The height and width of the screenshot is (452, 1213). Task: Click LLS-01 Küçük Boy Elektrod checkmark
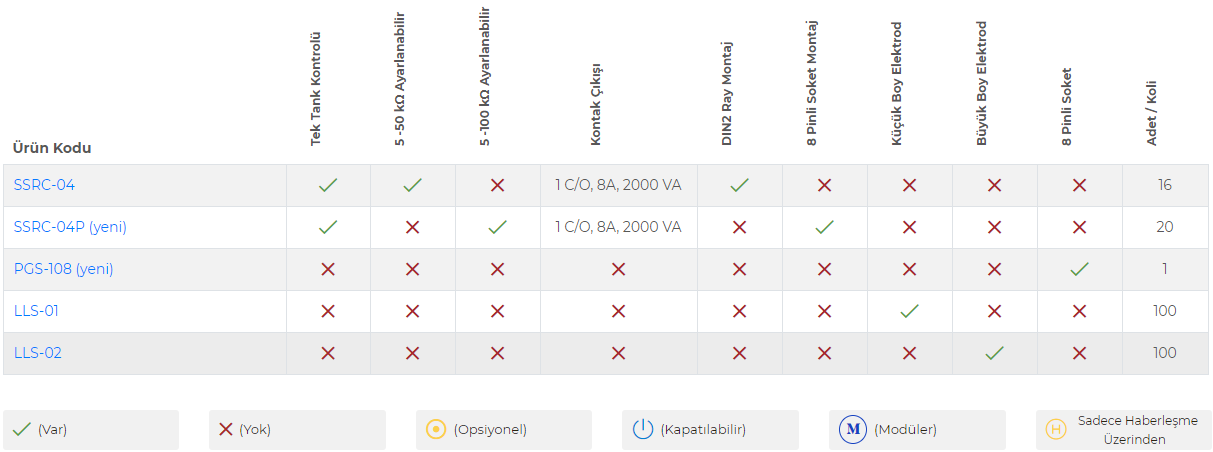pos(909,311)
